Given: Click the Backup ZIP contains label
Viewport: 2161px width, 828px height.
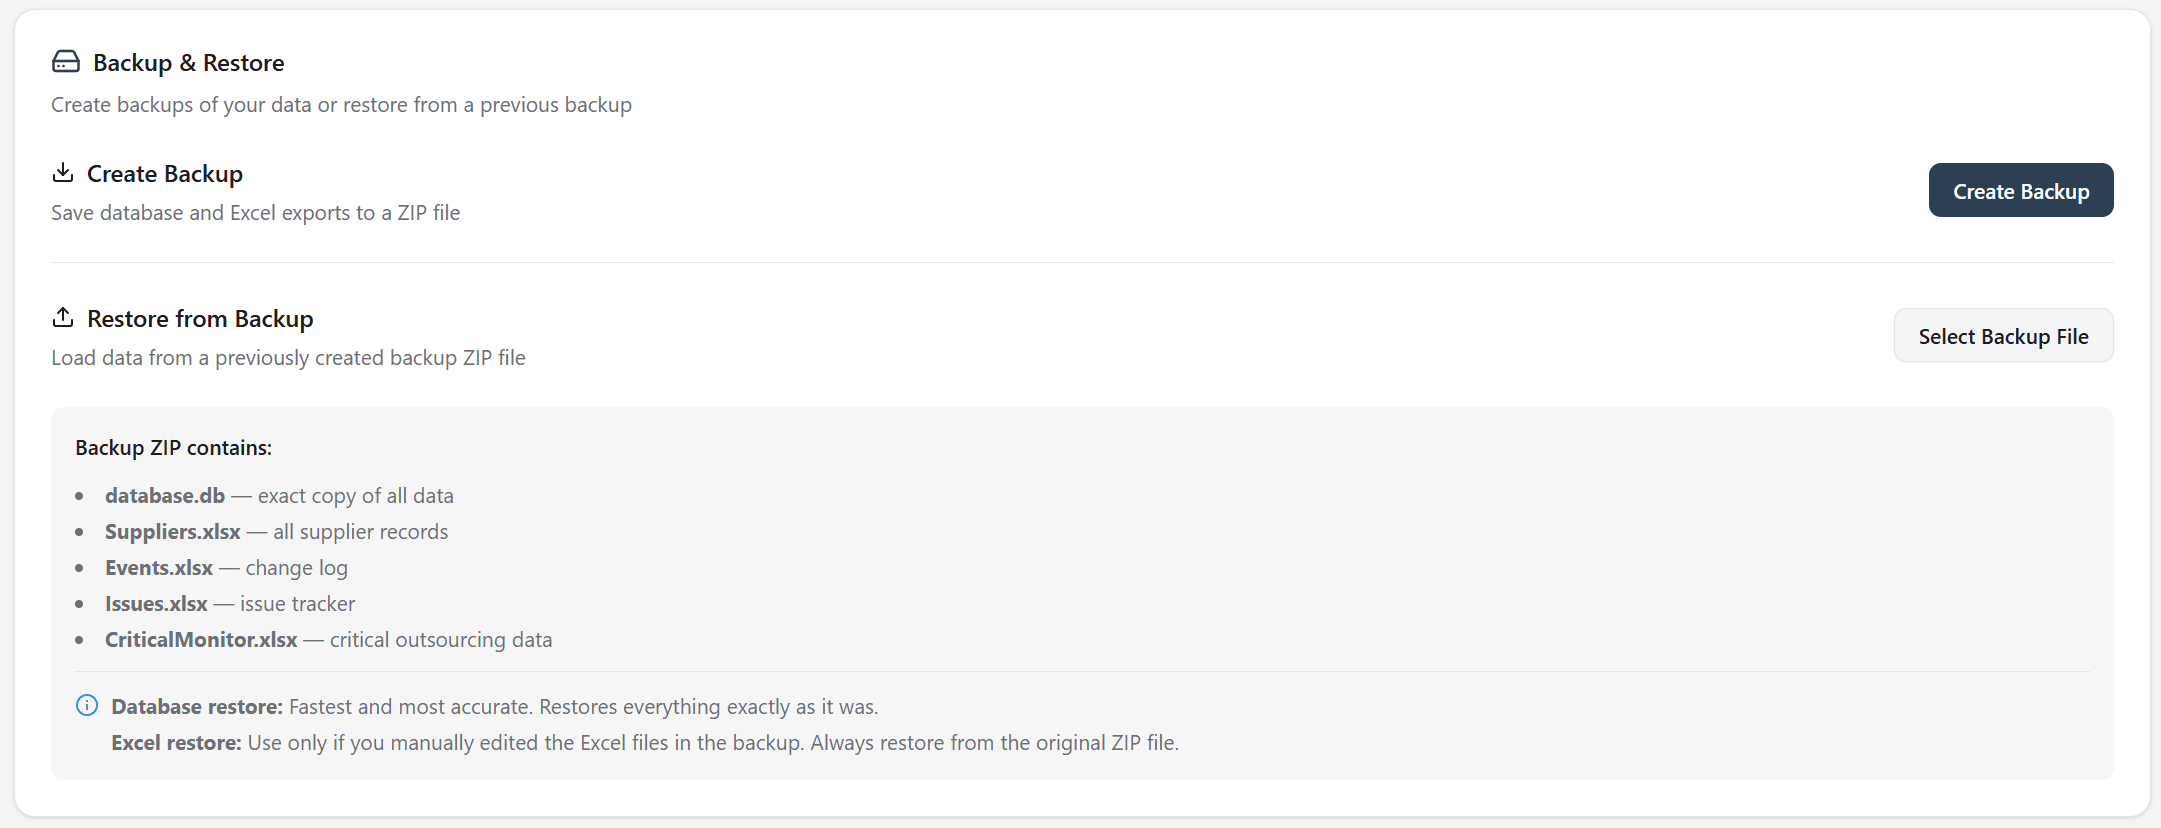Looking at the screenshot, I should 174,448.
